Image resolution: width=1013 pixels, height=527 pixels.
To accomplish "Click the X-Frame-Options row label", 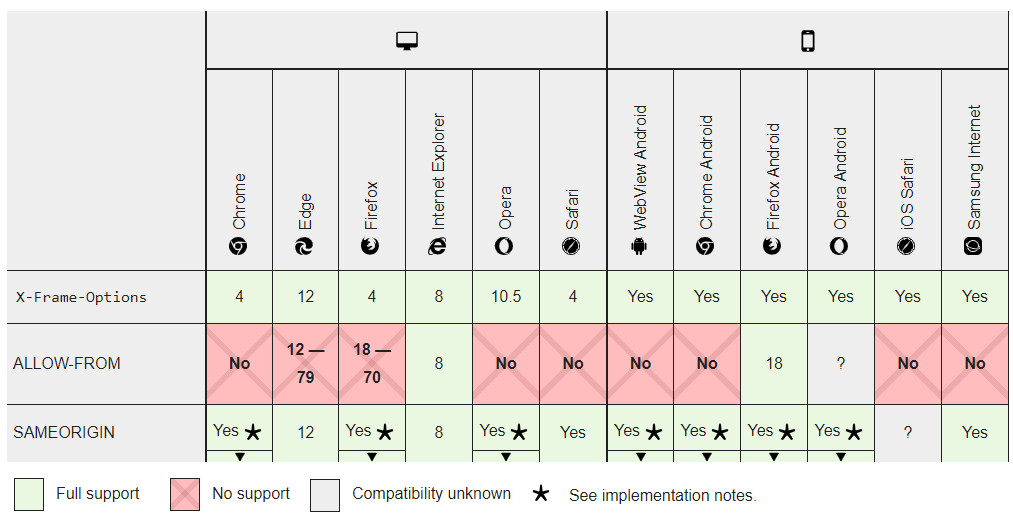I will point(80,297).
